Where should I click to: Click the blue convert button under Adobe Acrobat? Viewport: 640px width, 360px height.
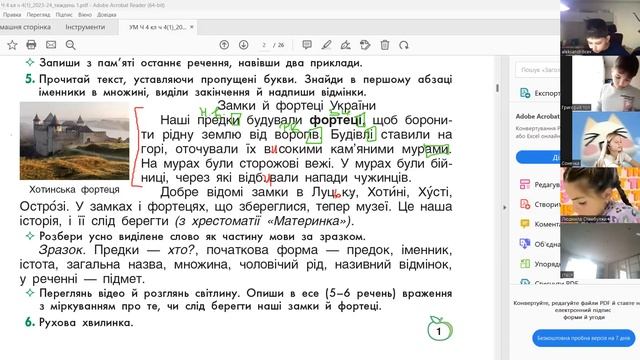(538, 157)
